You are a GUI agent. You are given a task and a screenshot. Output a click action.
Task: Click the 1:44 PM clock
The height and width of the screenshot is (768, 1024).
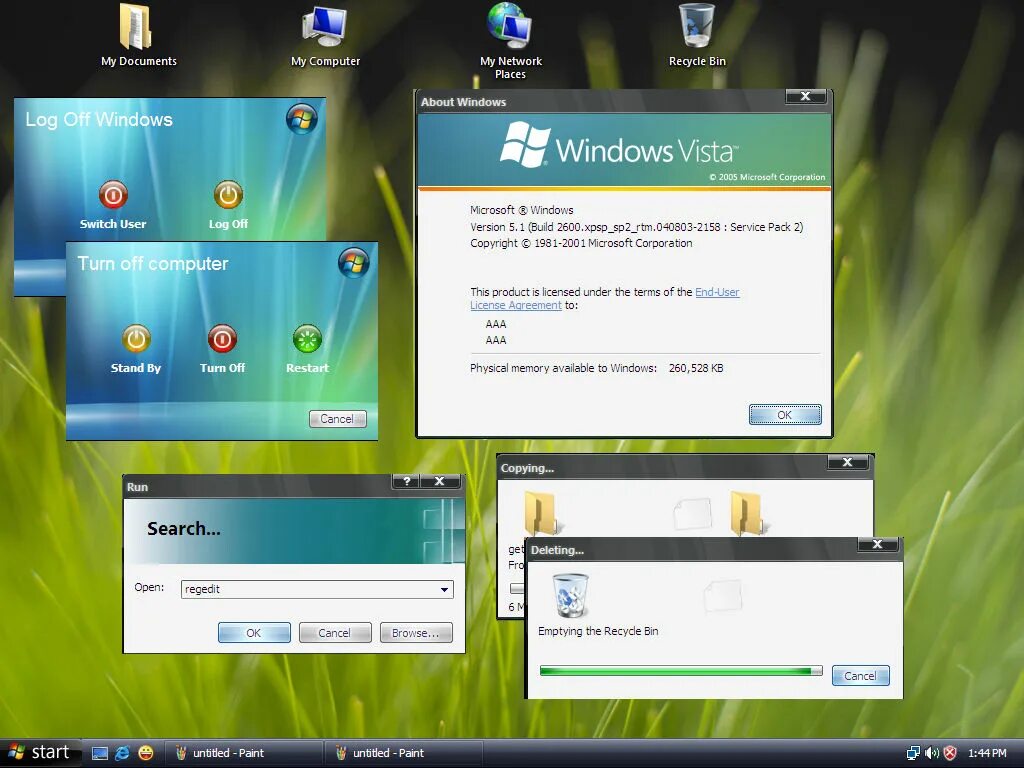[987, 753]
